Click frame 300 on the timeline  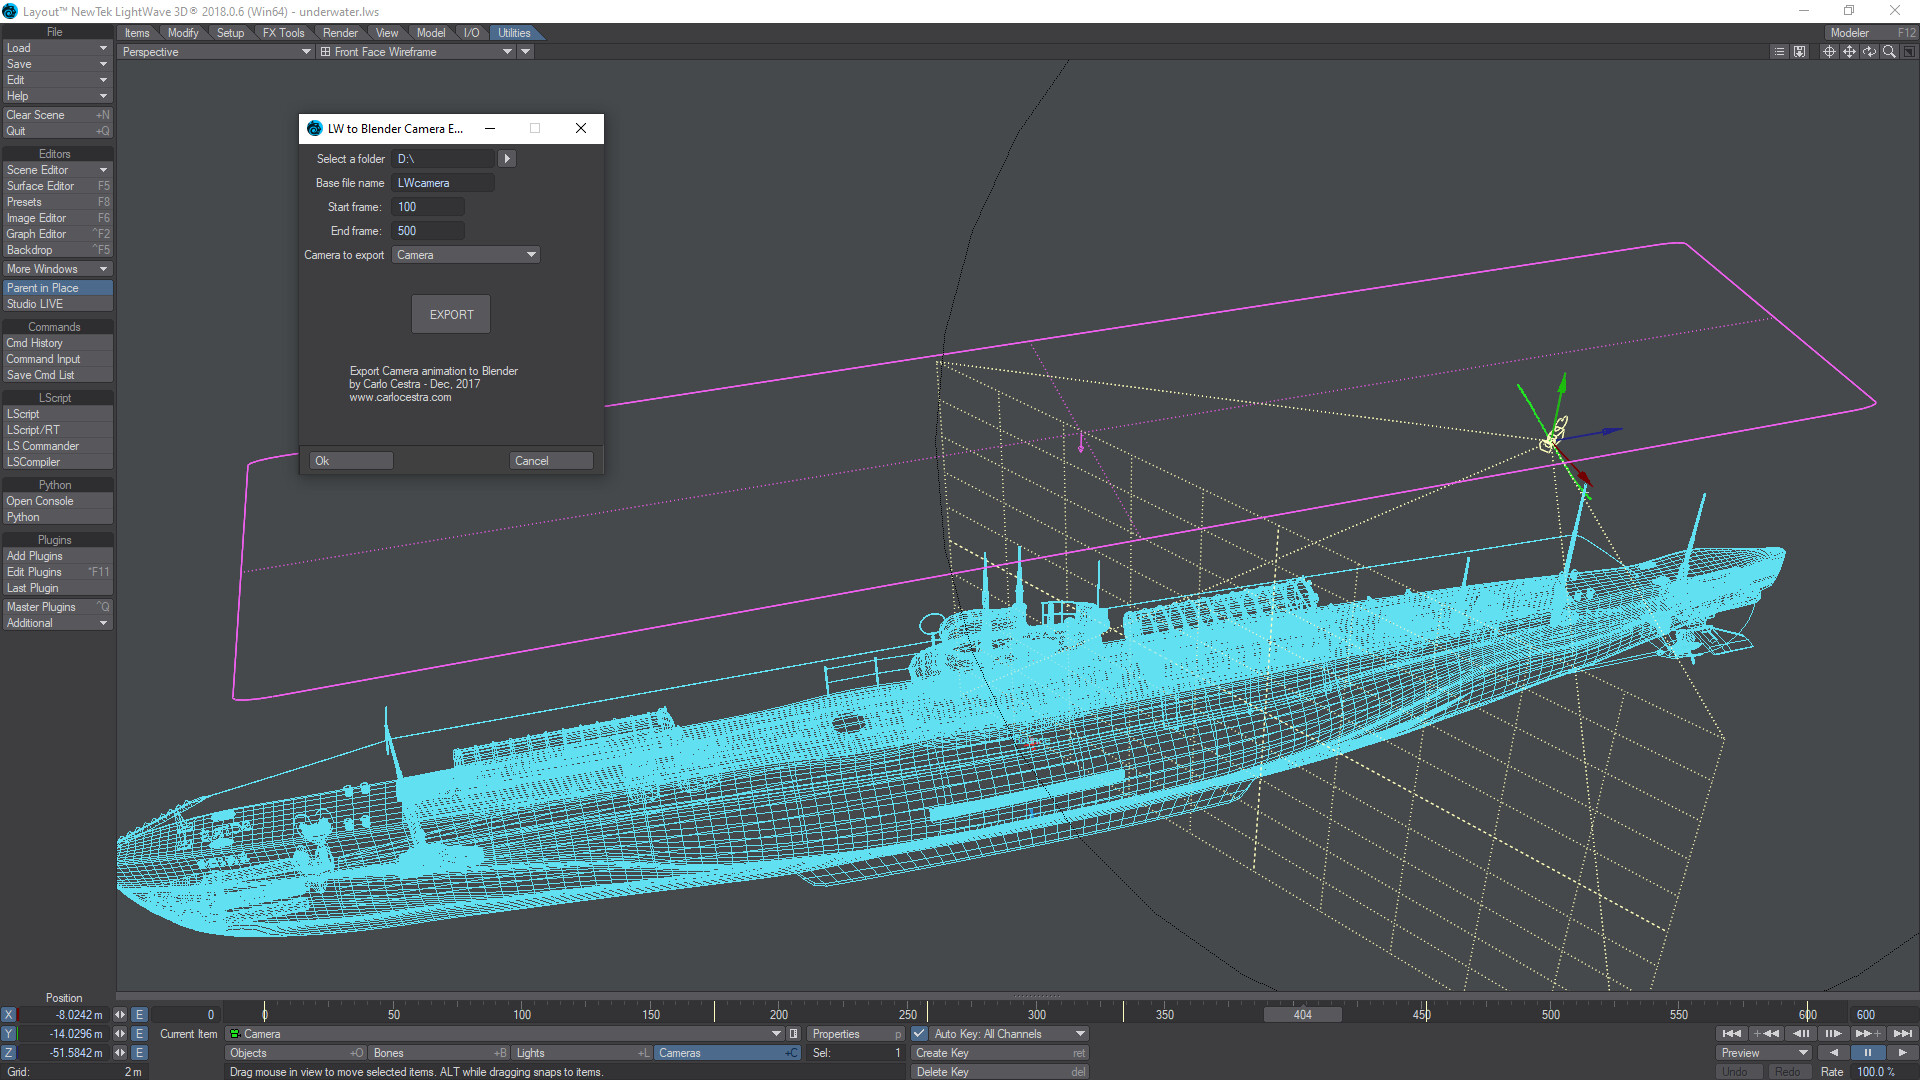point(1037,1015)
